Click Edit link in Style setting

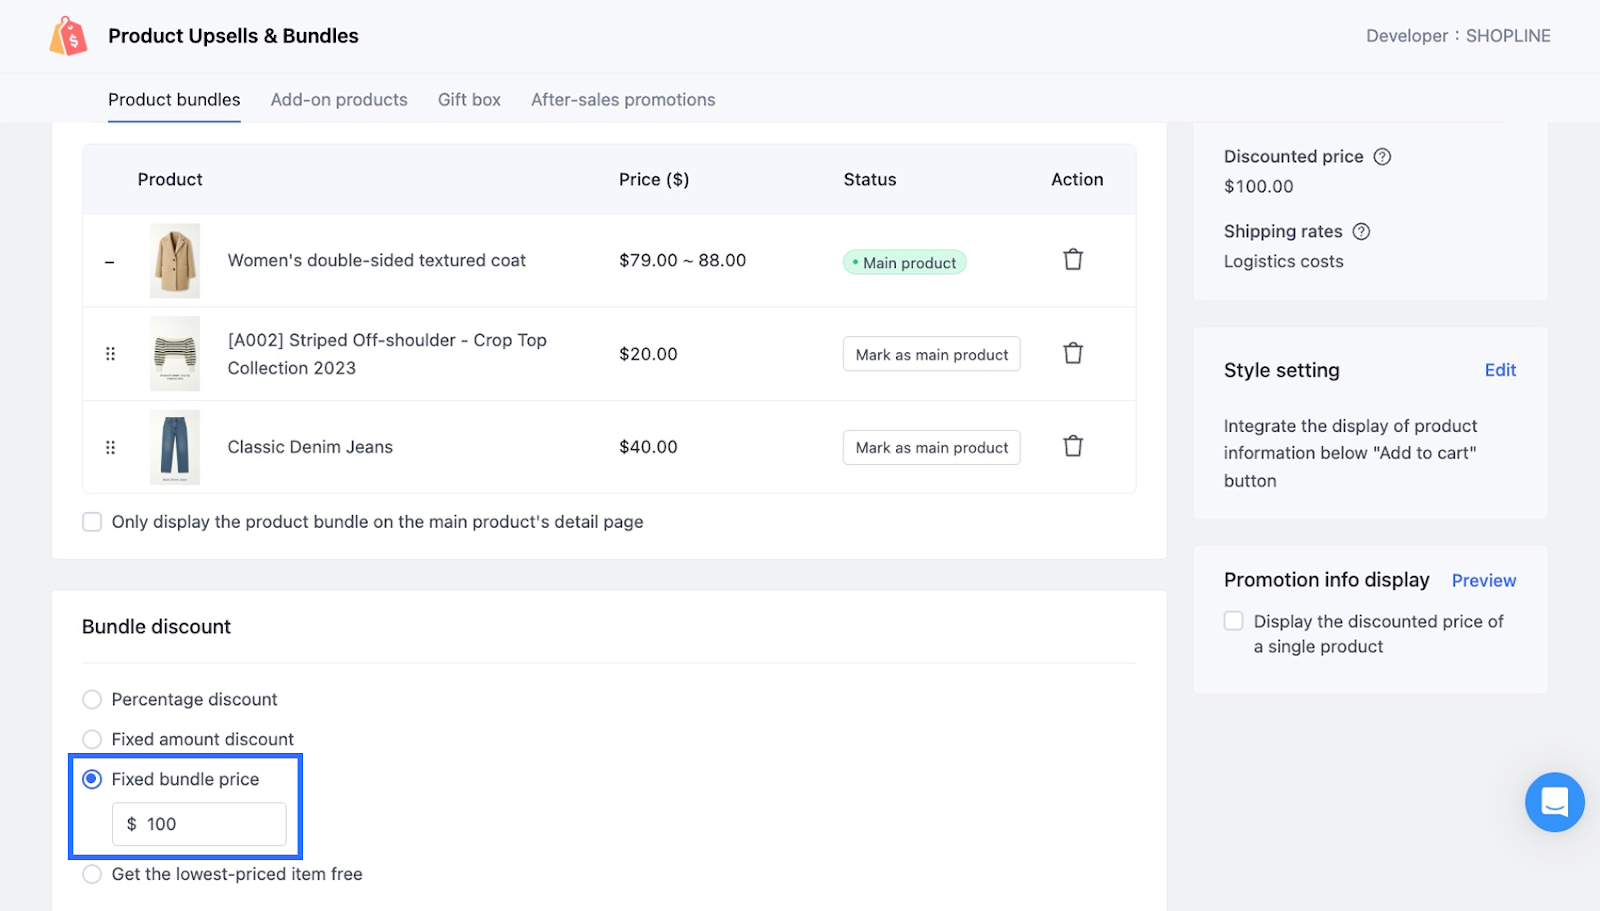[x=1499, y=370]
